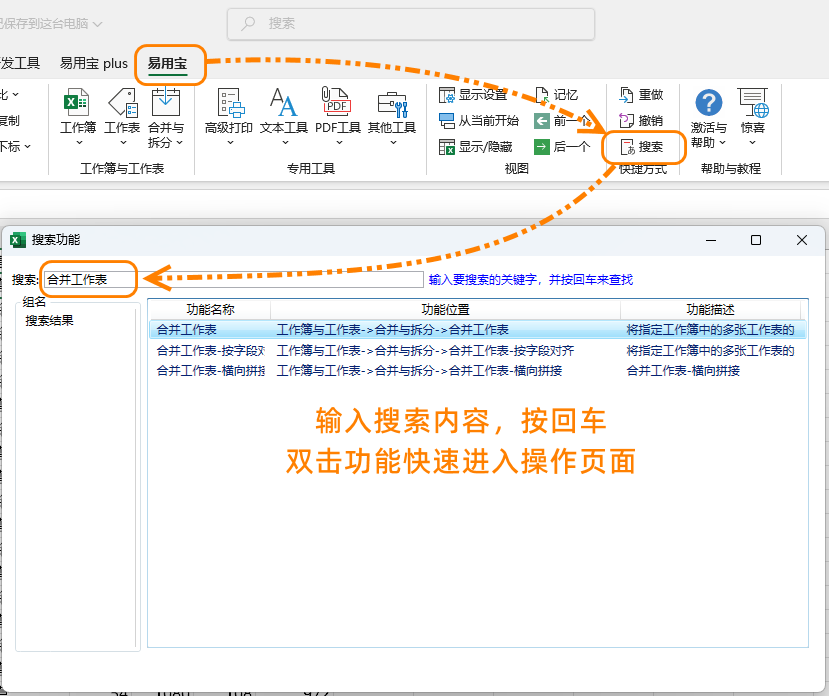Click the 功能描述 column header
This screenshot has height=696, width=829.
coord(711,309)
